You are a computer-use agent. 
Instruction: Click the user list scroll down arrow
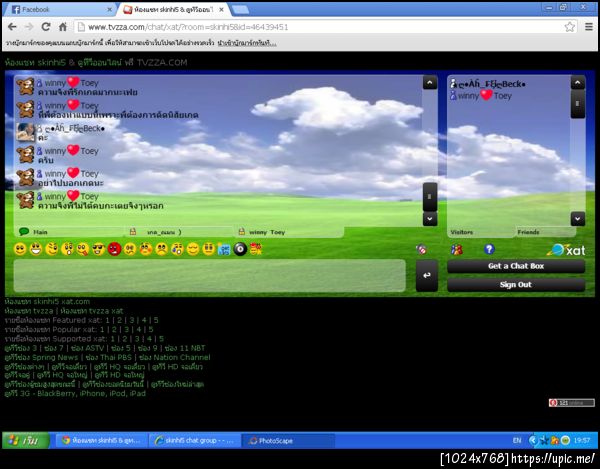578,219
